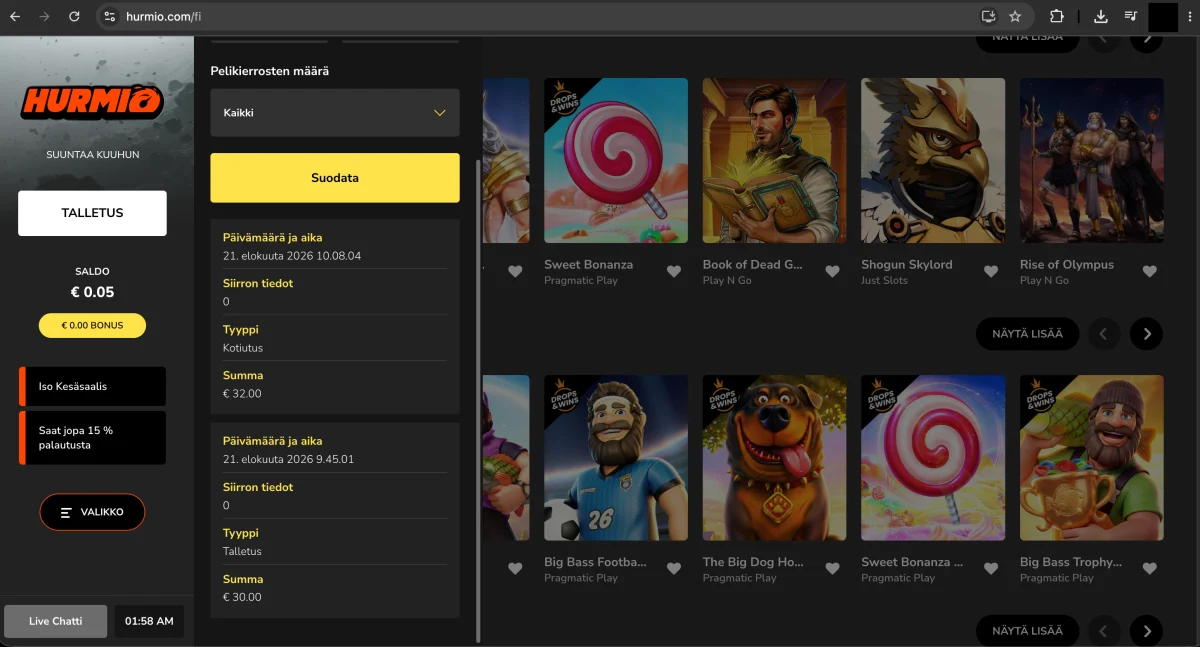
Task: Click the 01:58 AM clock display
Action: tap(149, 621)
